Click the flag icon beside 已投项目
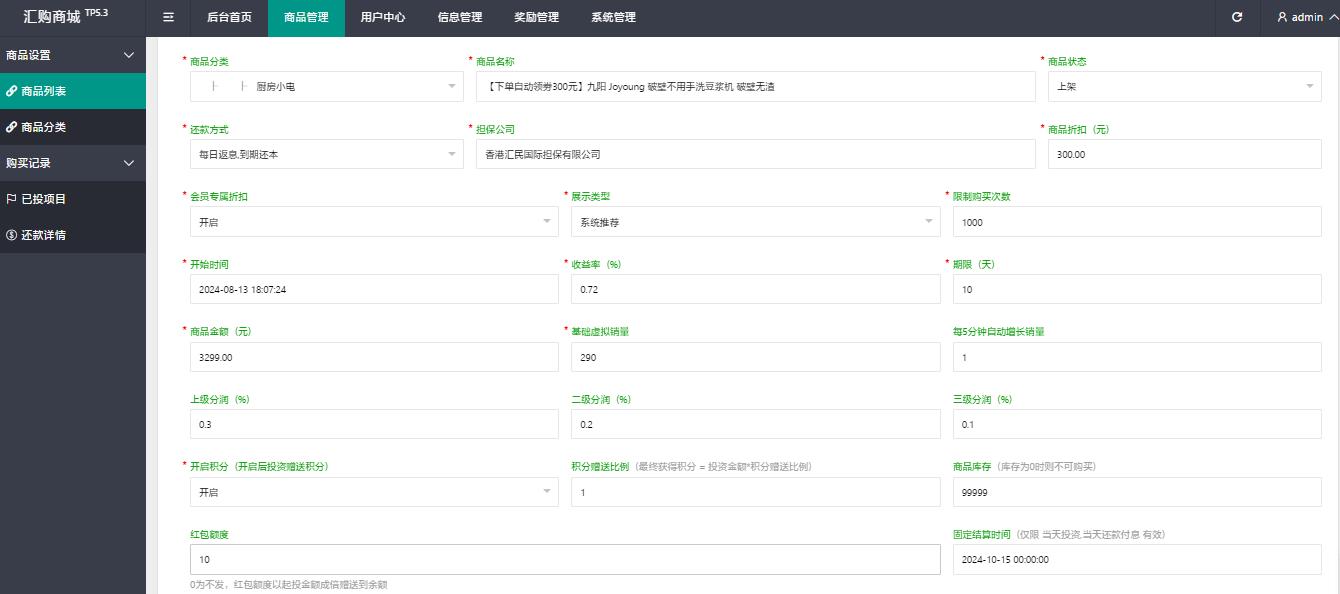 tap(12, 199)
